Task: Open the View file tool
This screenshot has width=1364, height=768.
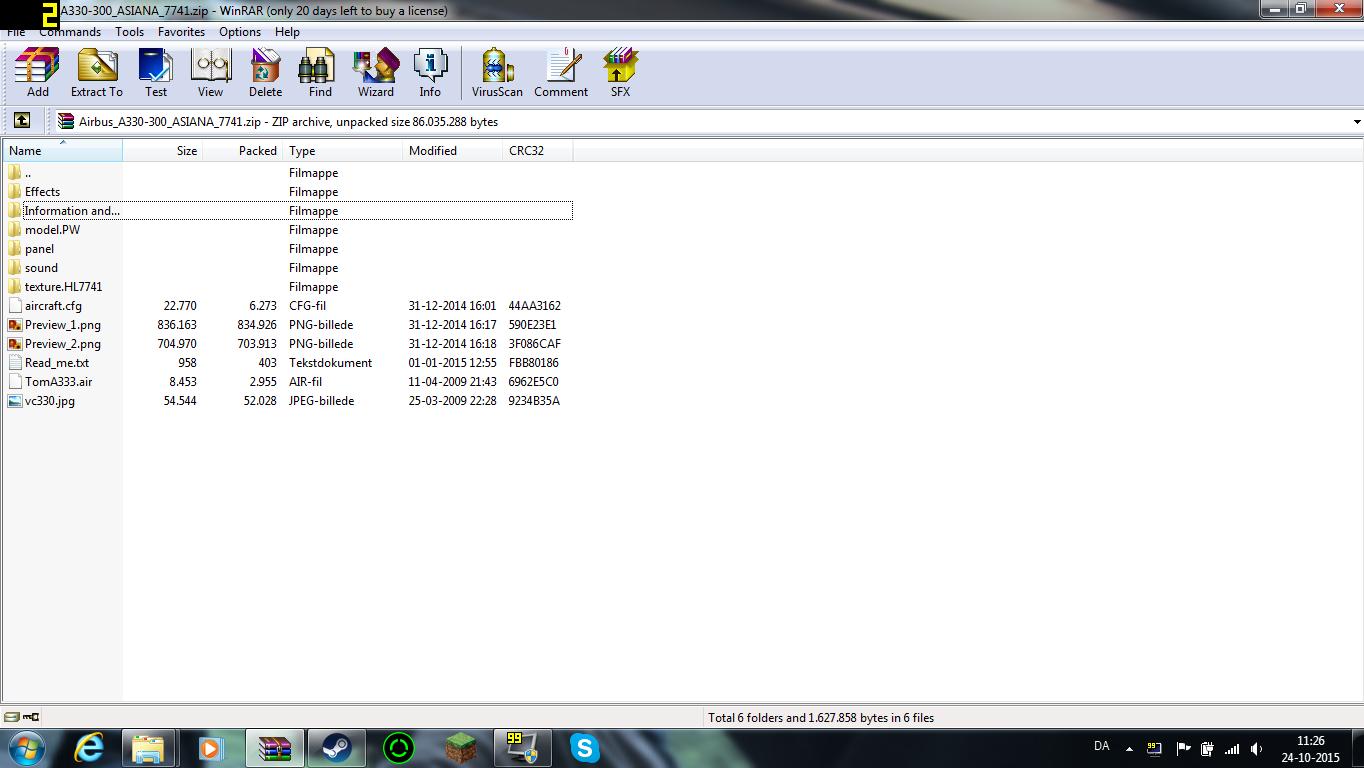Action: [x=210, y=73]
